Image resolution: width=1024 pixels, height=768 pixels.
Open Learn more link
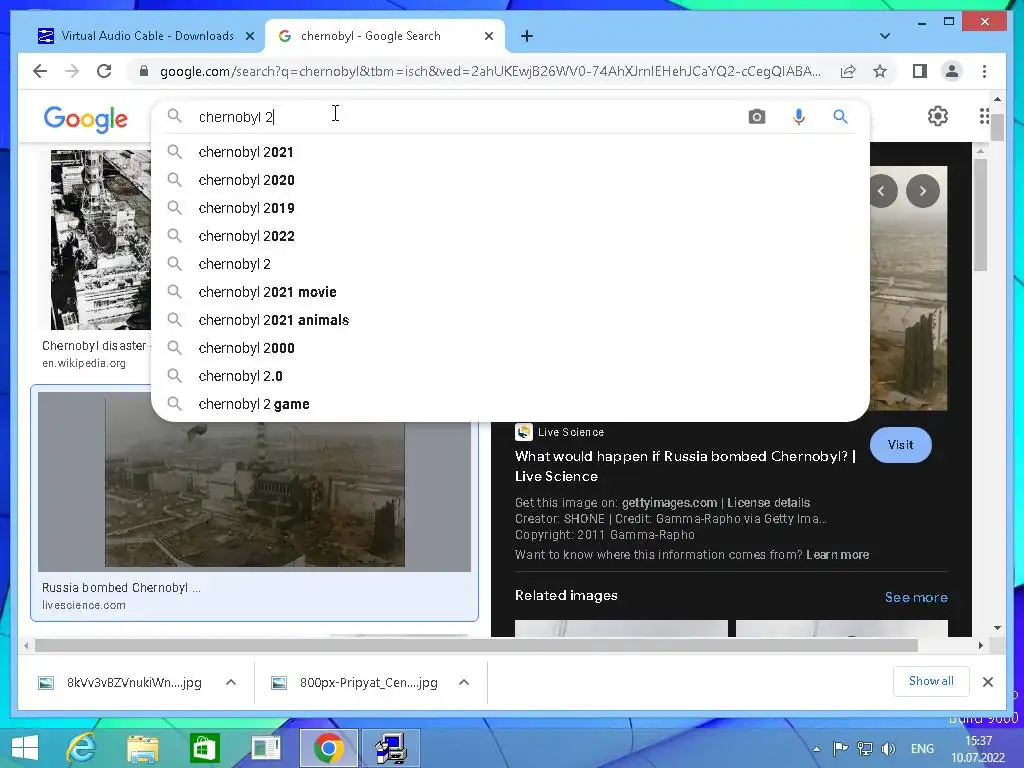click(x=837, y=554)
